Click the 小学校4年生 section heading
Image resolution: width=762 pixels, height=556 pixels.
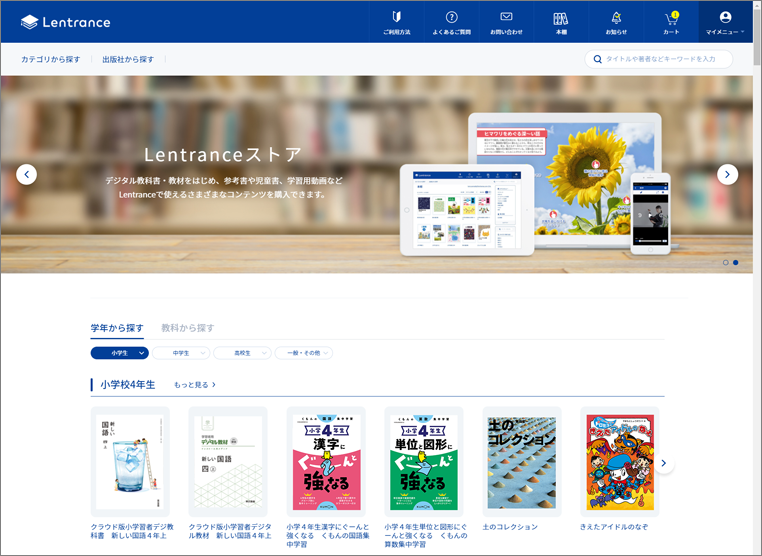[x=128, y=385]
